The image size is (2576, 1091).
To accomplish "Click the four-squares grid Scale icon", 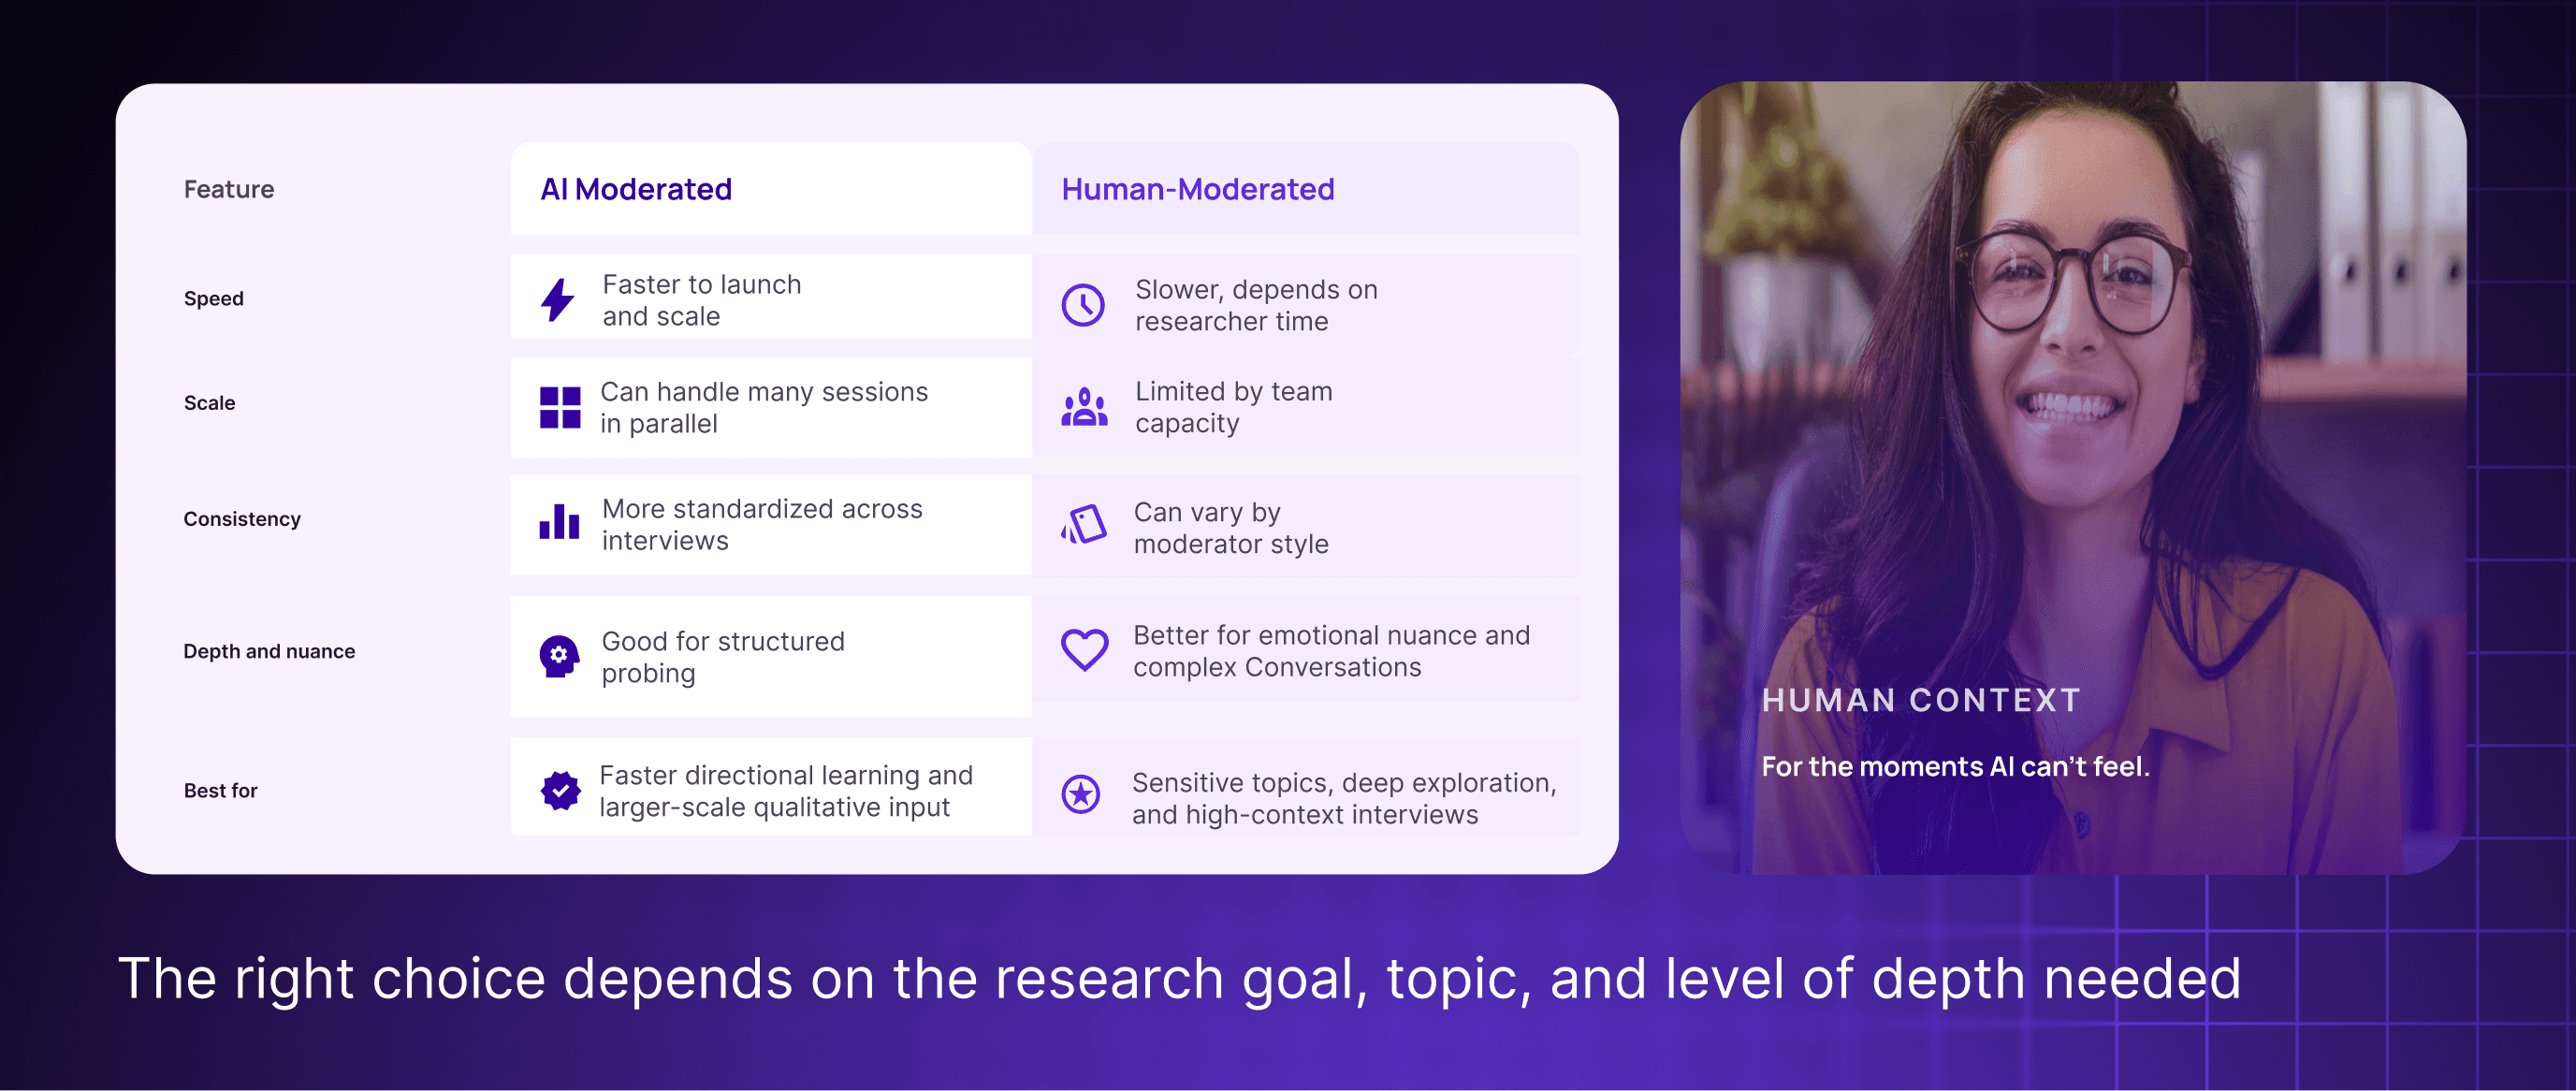I will coord(560,407).
